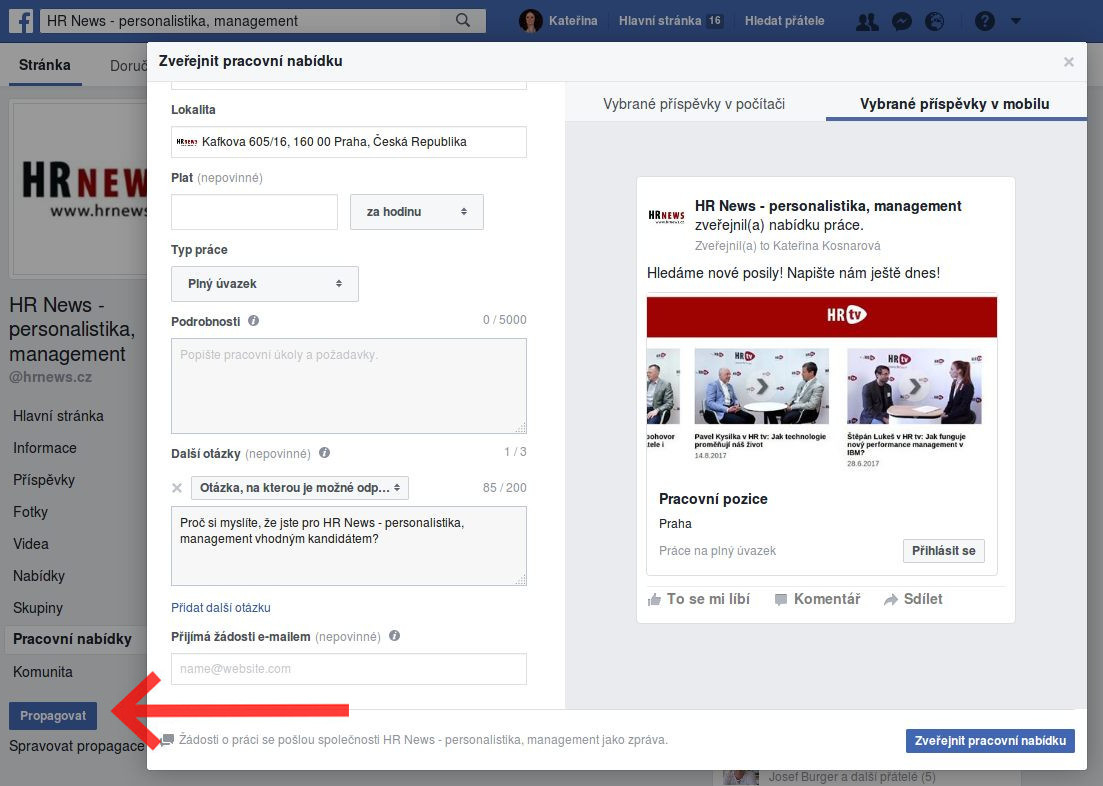This screenshot has height=786, width=1103.
Task: Click the Podrobnosti description text area
Action: pos(349,386)
